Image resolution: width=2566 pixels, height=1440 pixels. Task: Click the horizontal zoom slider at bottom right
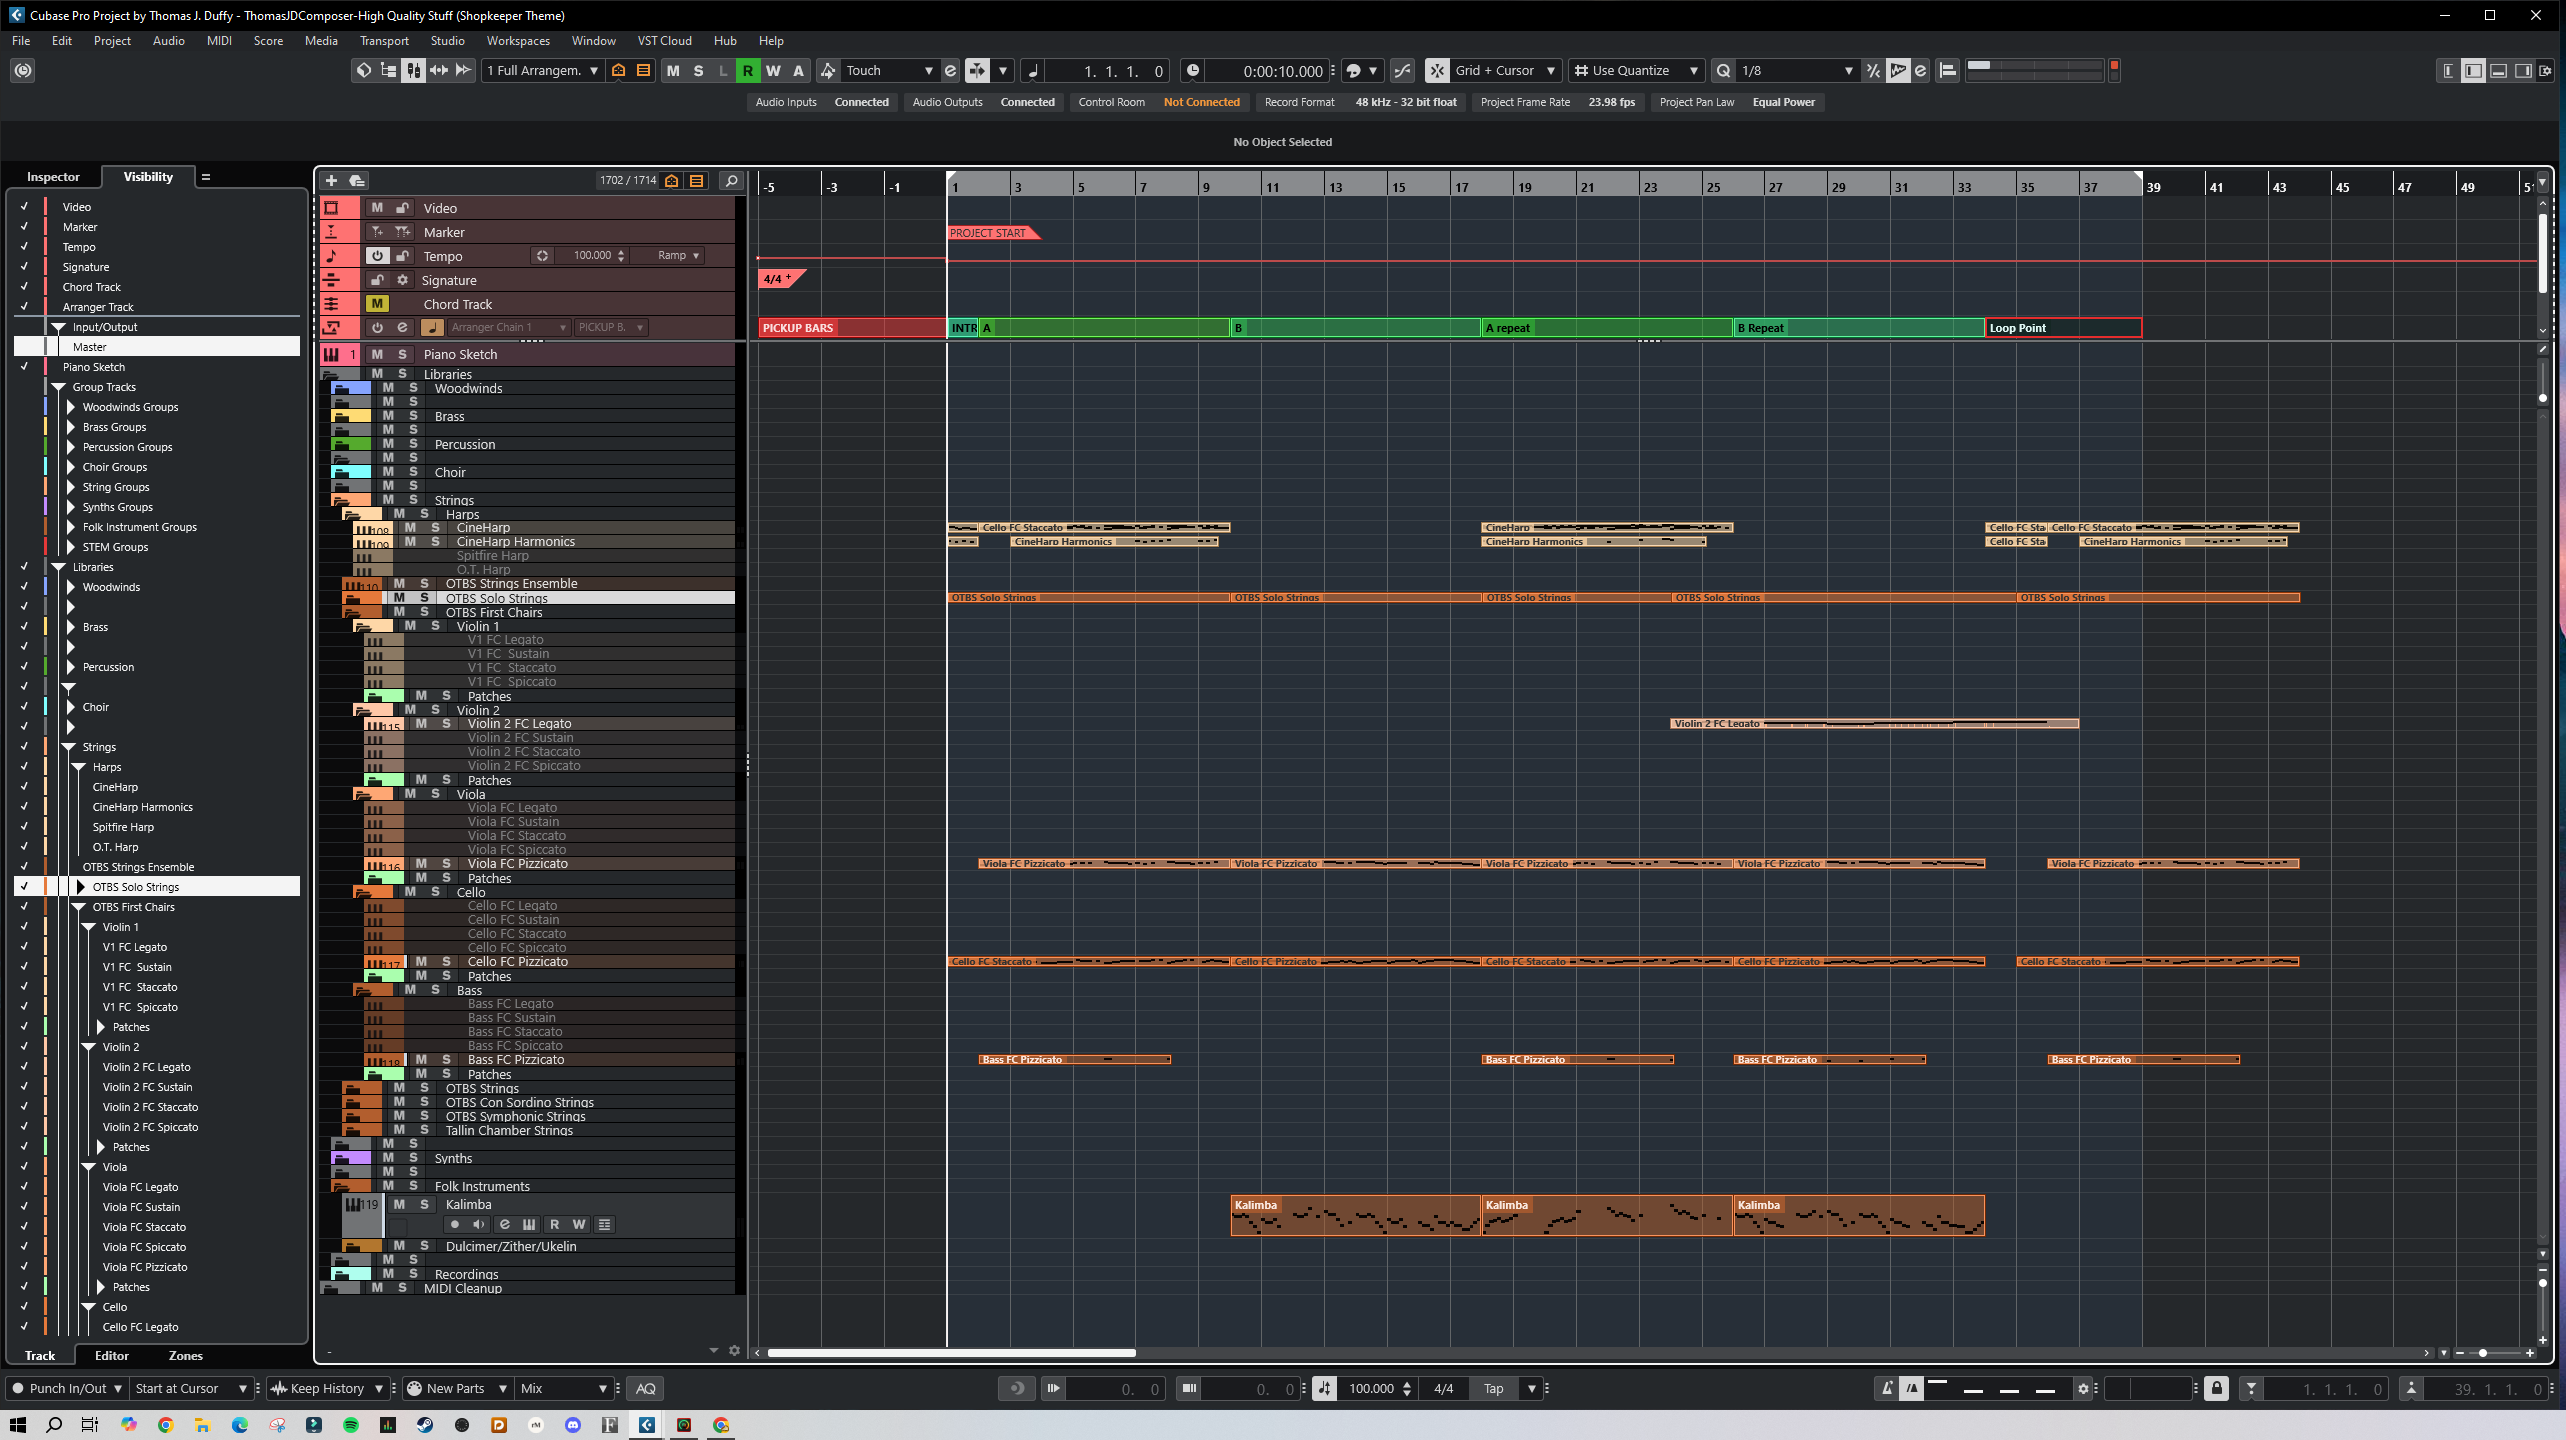[x=2483, y=1353]
